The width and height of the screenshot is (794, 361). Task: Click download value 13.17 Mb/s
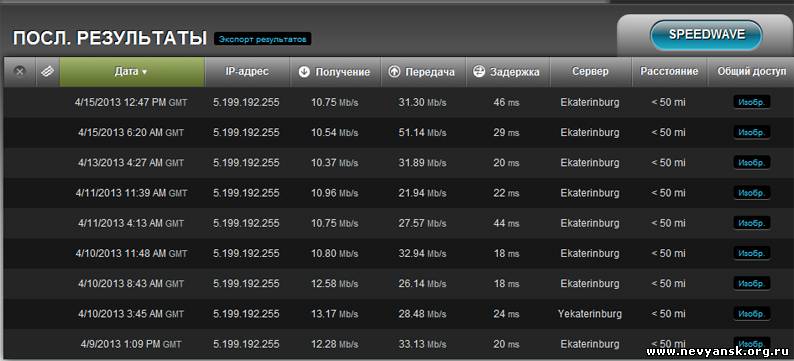(335, 314)
